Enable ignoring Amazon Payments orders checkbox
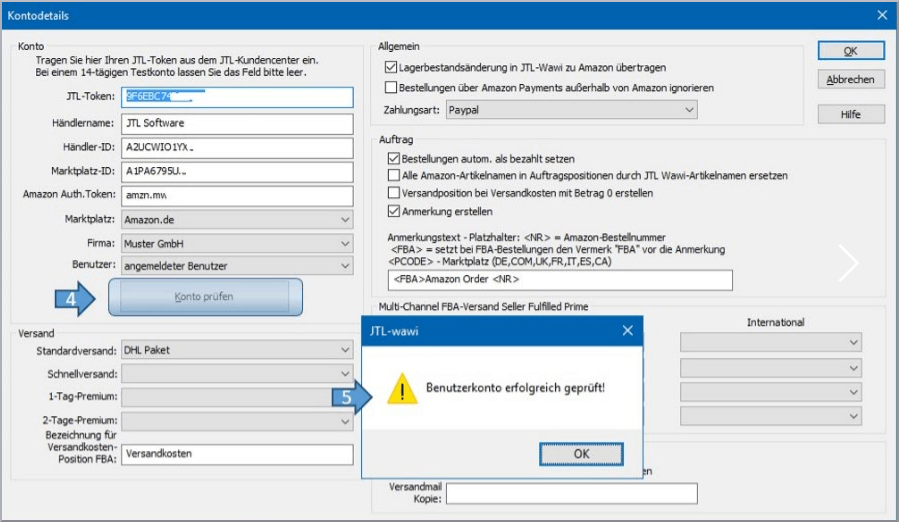This screenshot has height=522, width=899. tap(391, 87)
